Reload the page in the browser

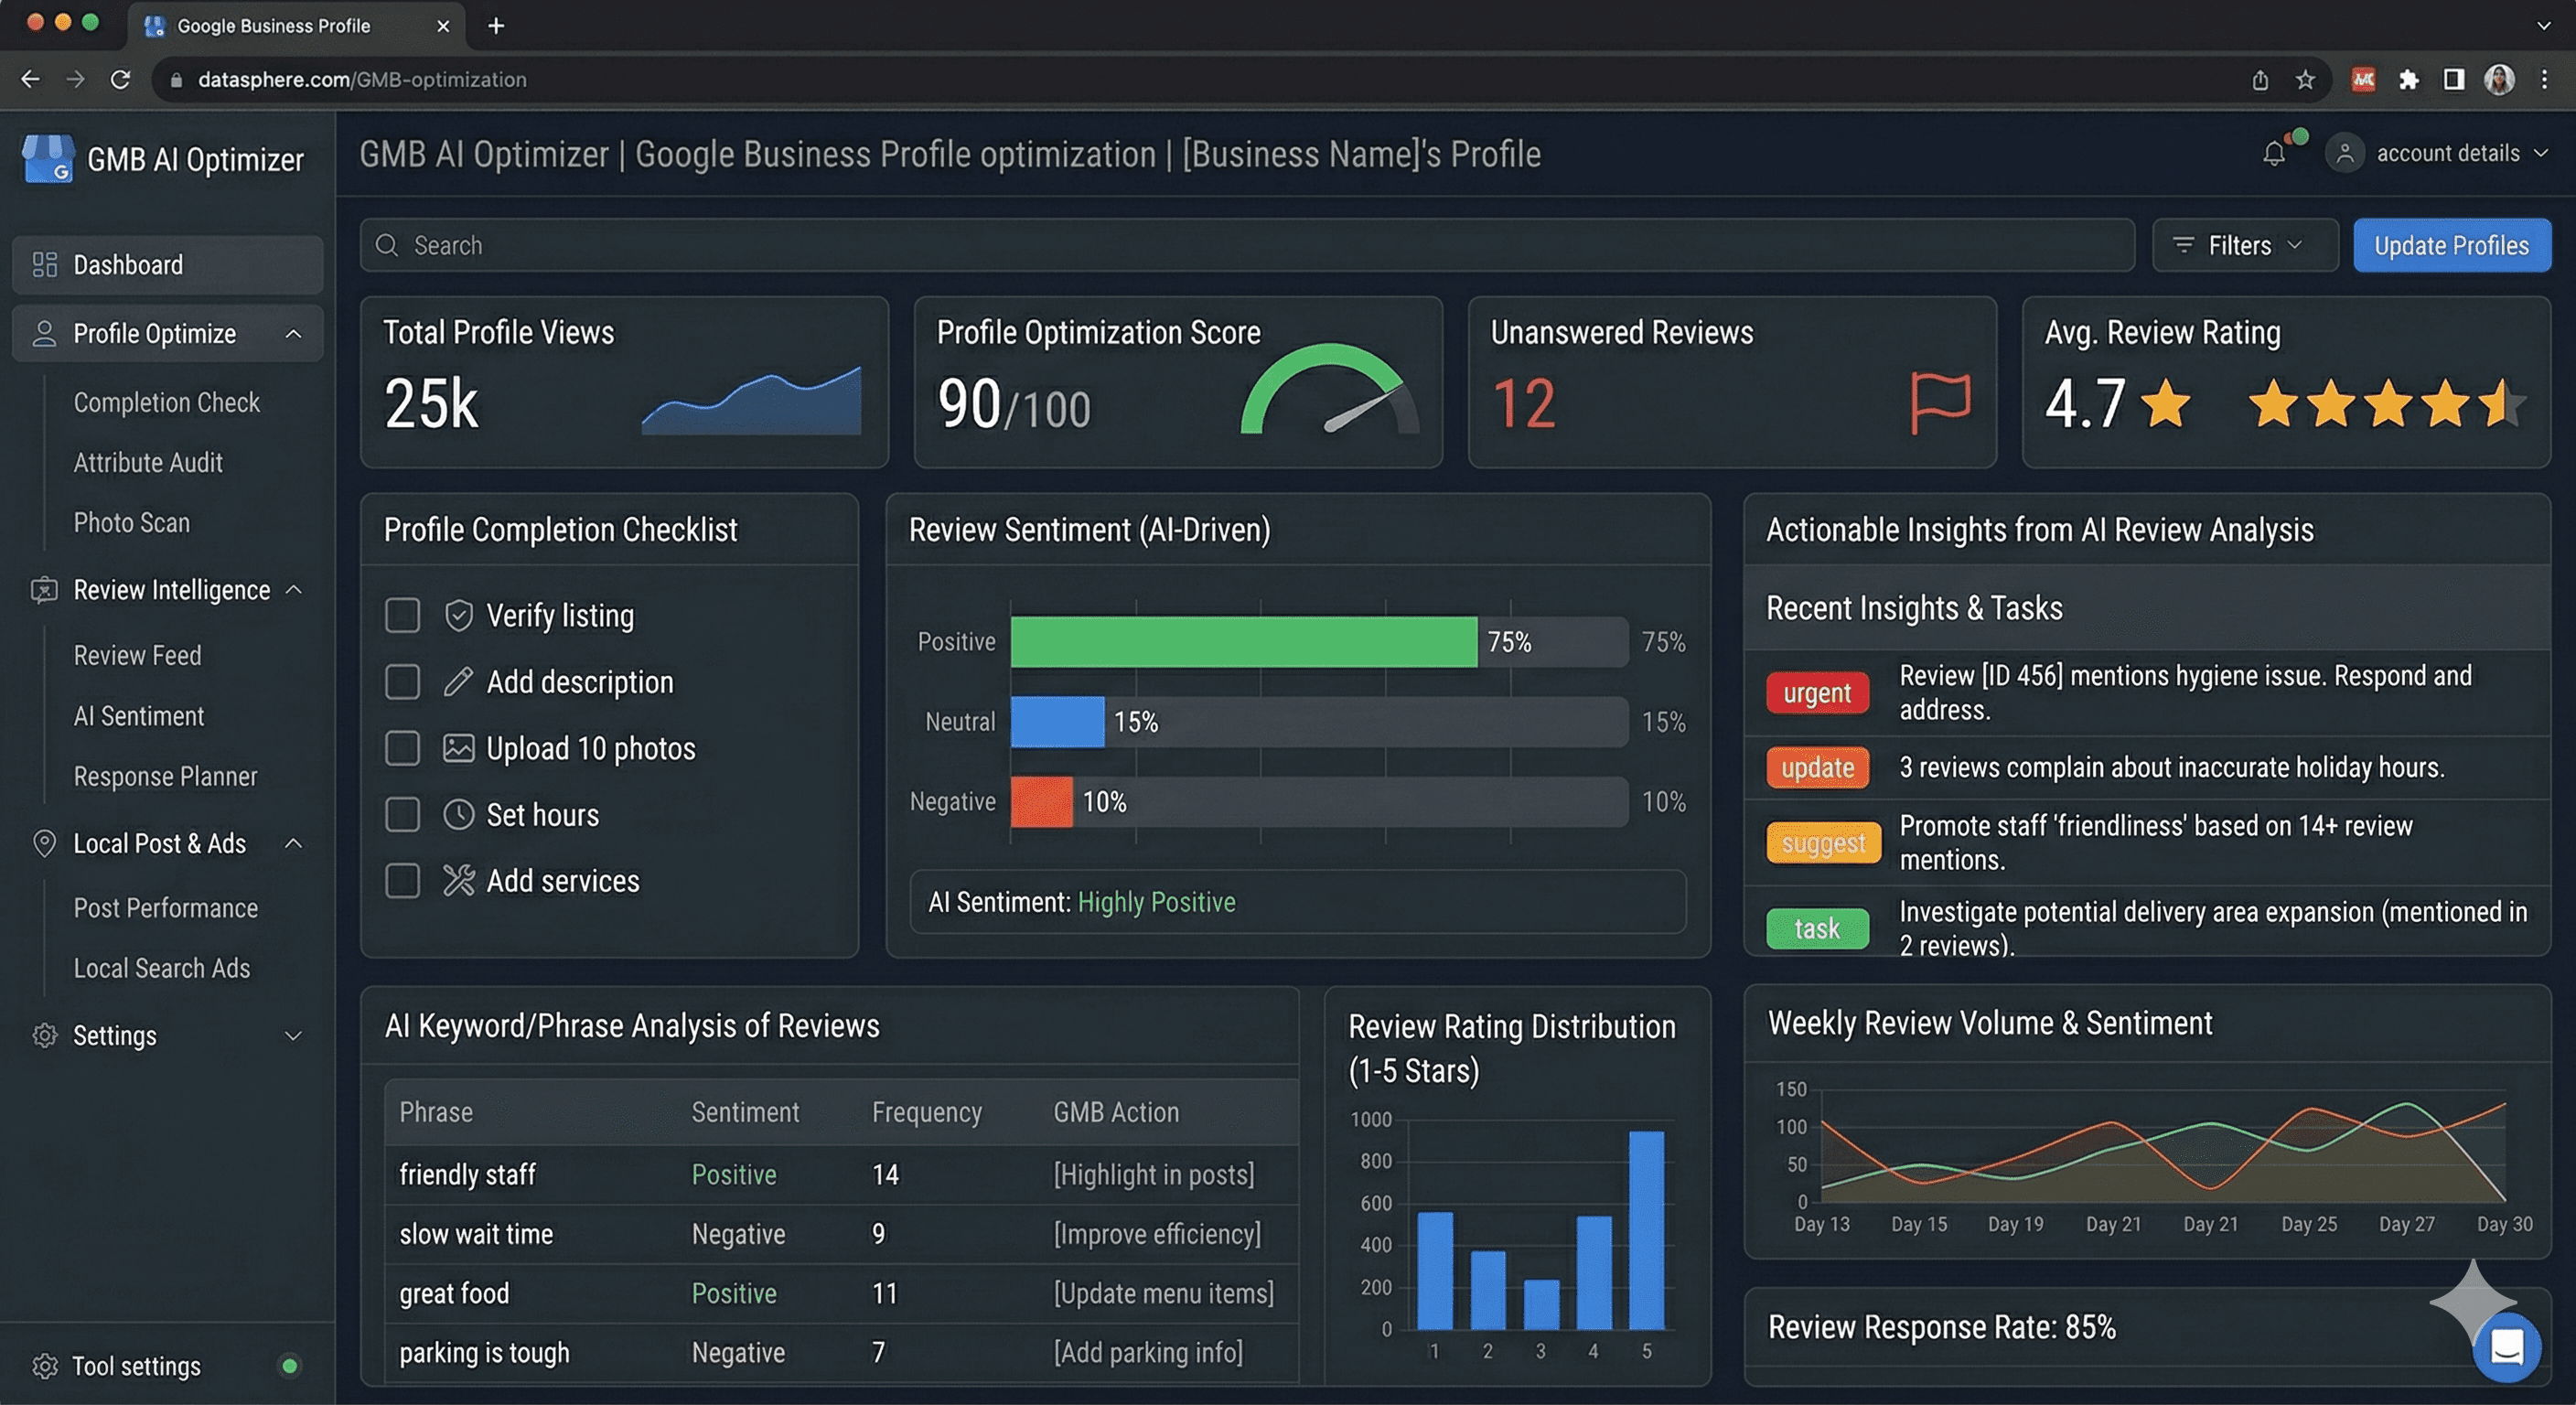click(120, 80)
